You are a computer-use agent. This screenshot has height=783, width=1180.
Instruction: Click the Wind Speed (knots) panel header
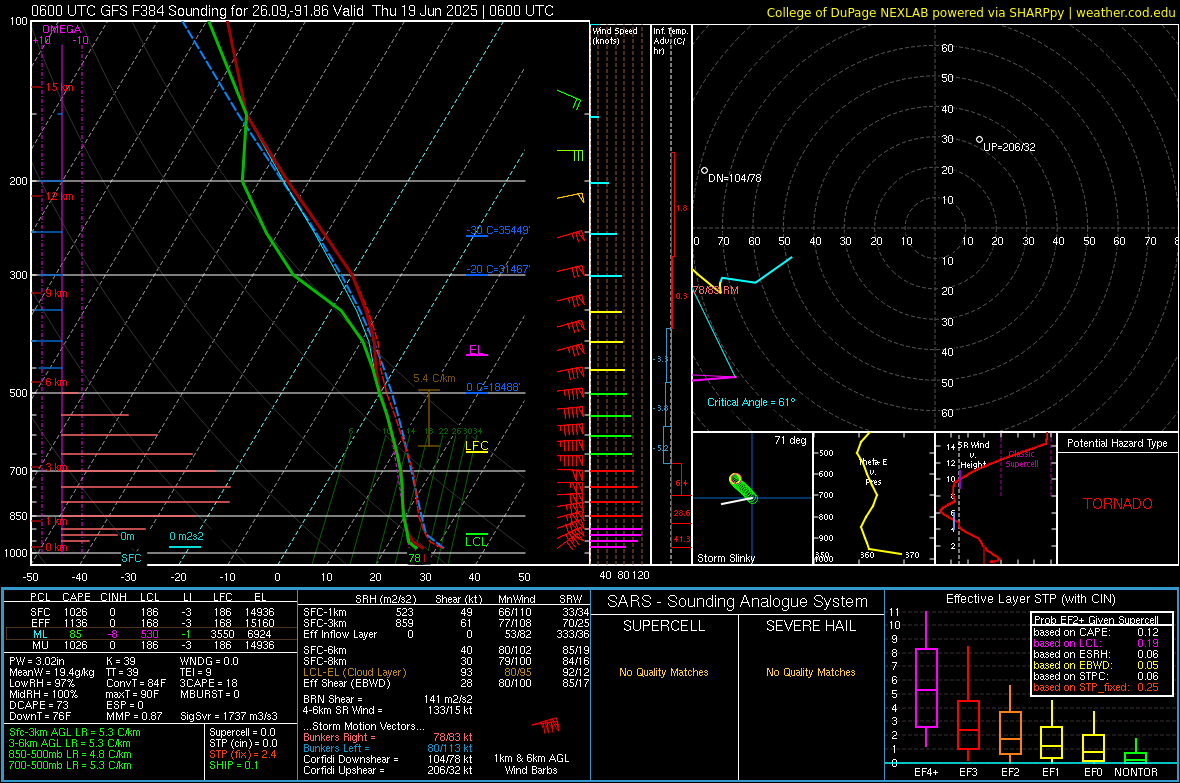pyautogui.click(x=614, y=35)
